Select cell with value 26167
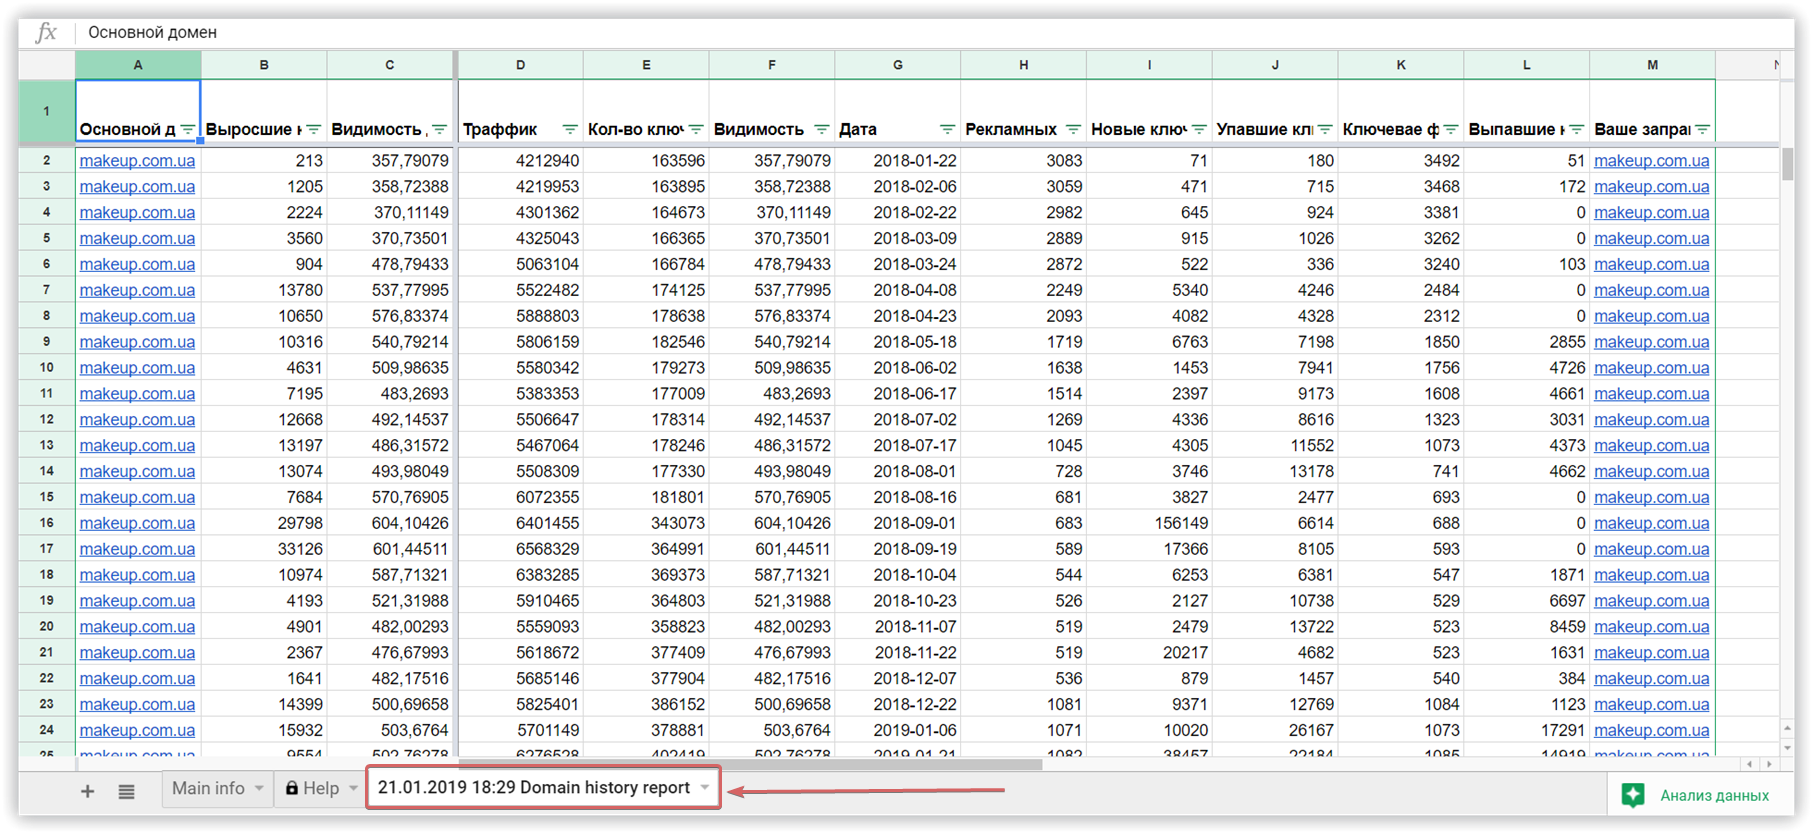1813x834 pixels. [1275, 730]
